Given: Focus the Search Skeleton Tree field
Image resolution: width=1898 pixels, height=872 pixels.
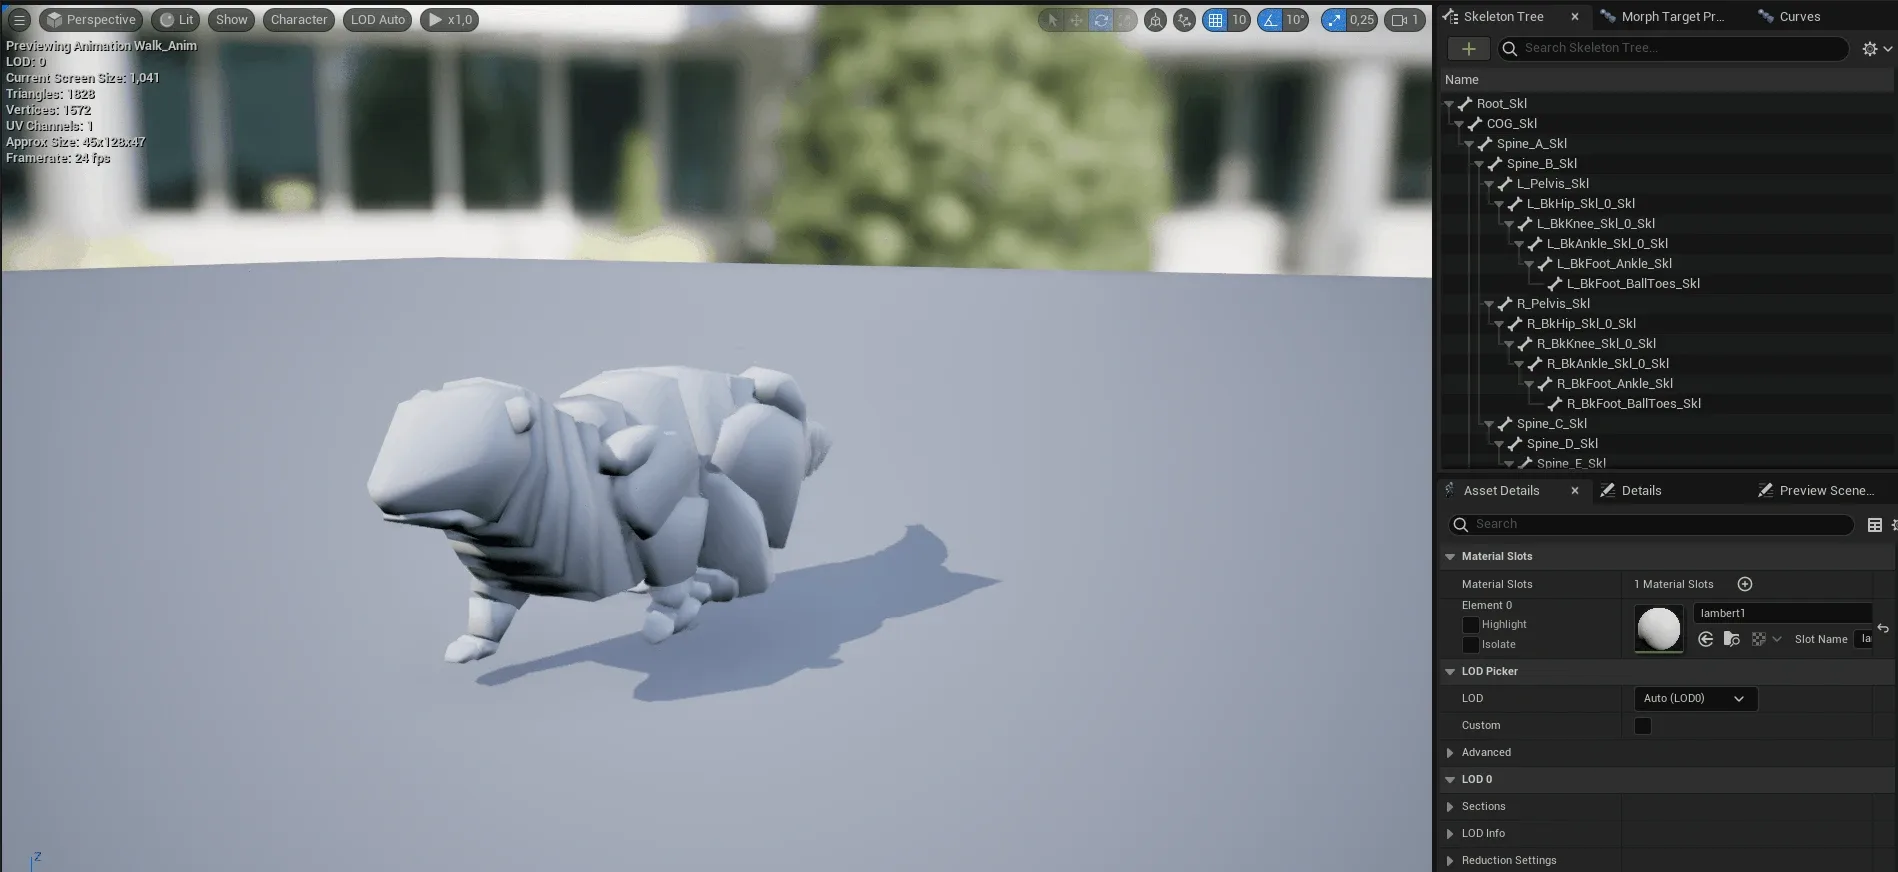Looking at the screenshot, I should [x=1672, y=48].
